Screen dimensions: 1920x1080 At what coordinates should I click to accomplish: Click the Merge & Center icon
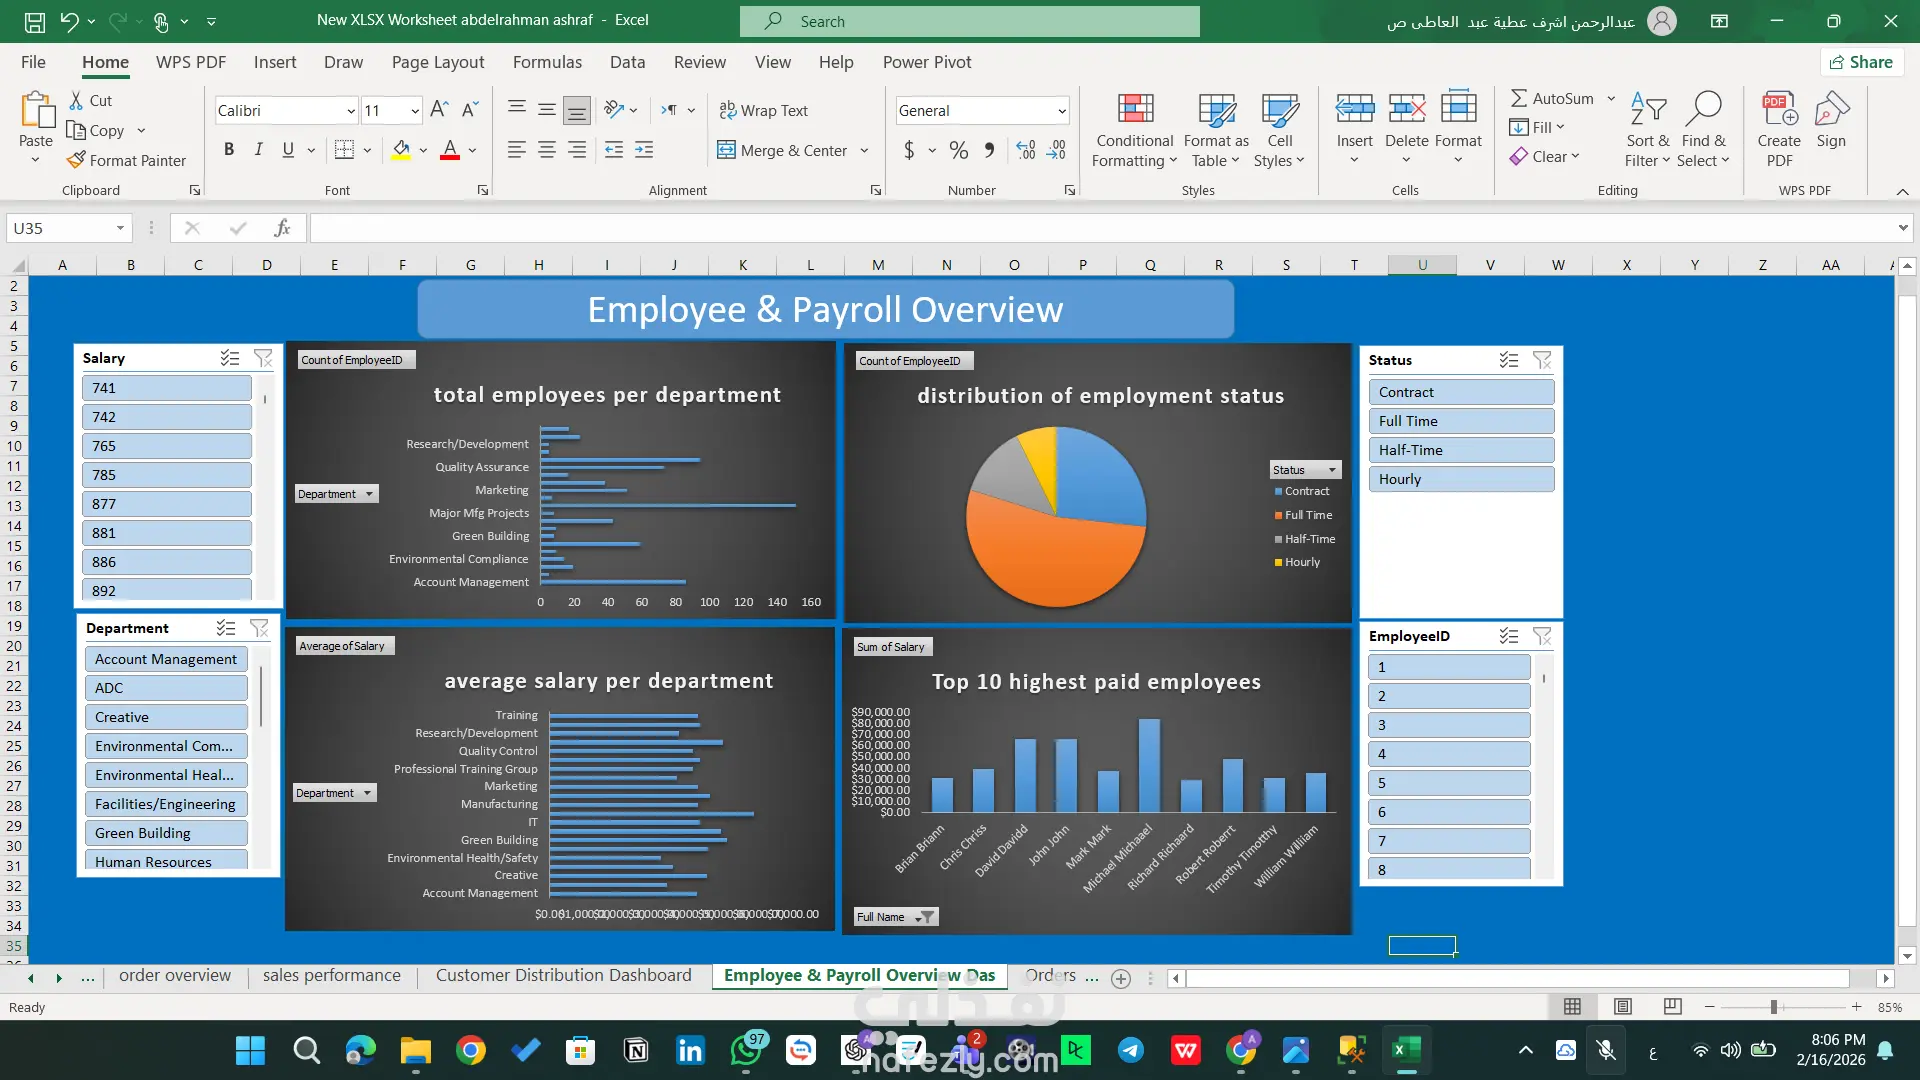pyautogui.click(x=726, y=150)
